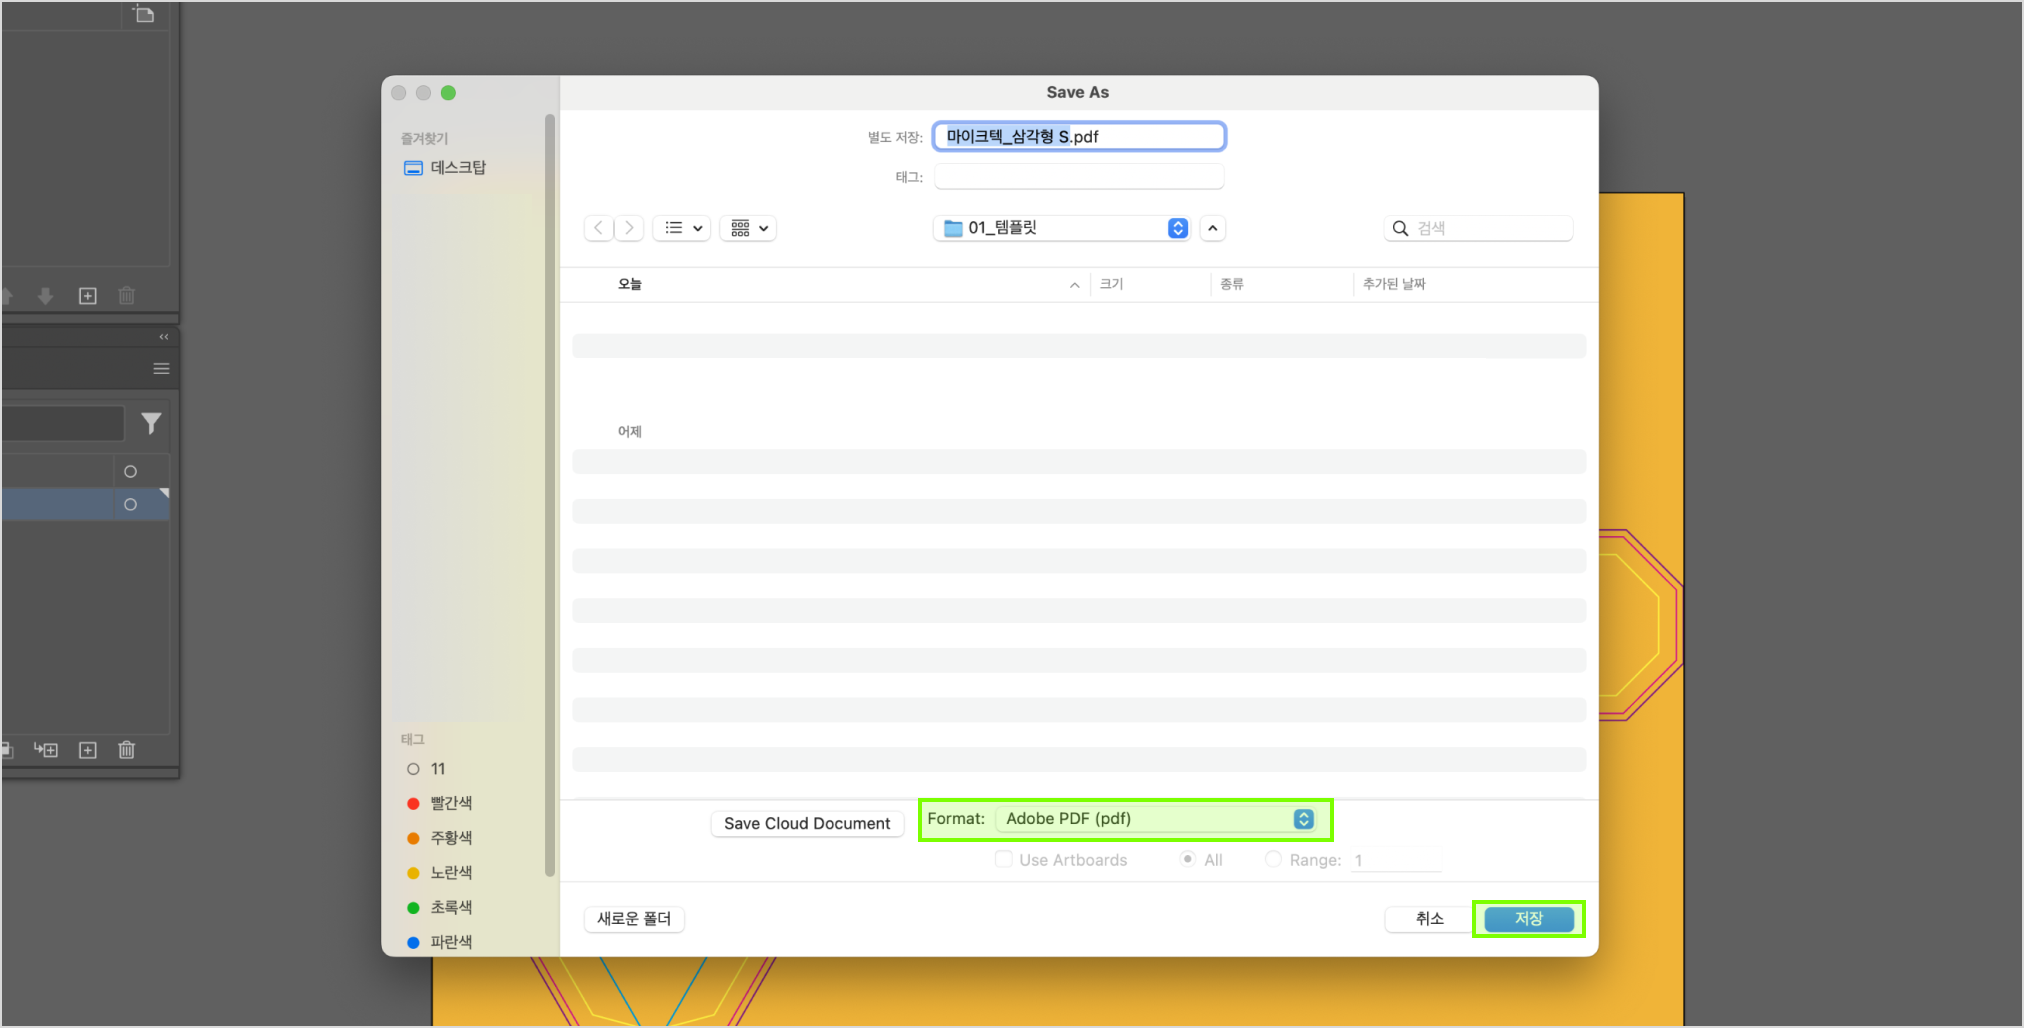
Task: Click the Save Cloud Document button
Action: click(807, 824)
